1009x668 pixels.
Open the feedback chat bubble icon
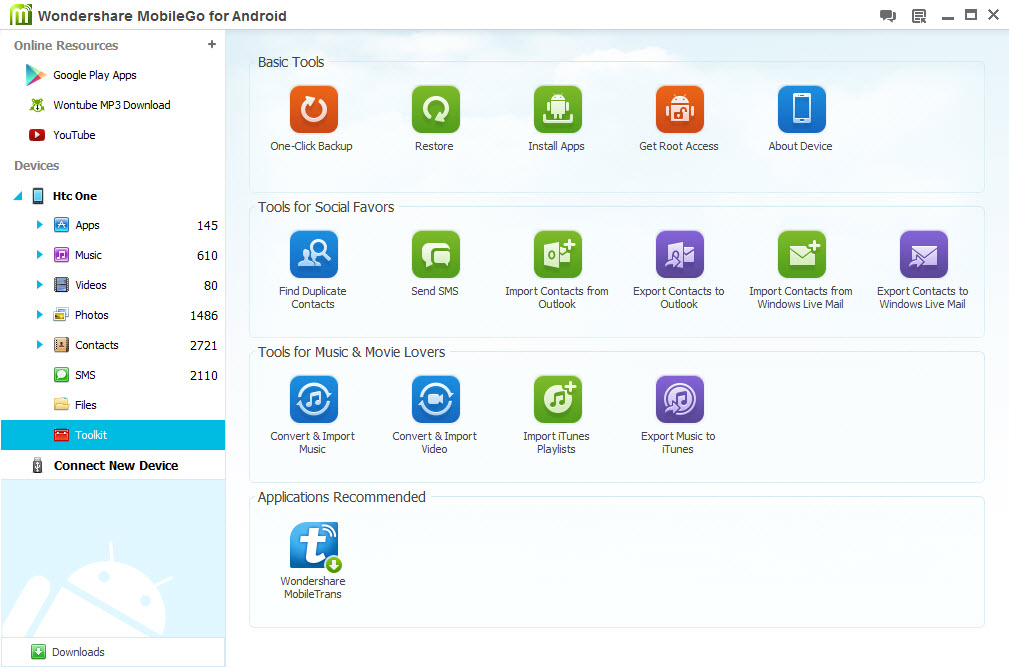888,16
